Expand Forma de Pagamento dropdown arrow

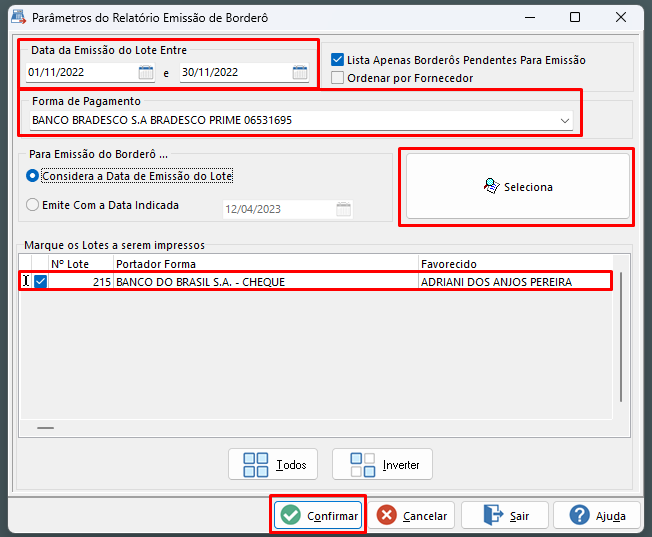coord(564,121)
